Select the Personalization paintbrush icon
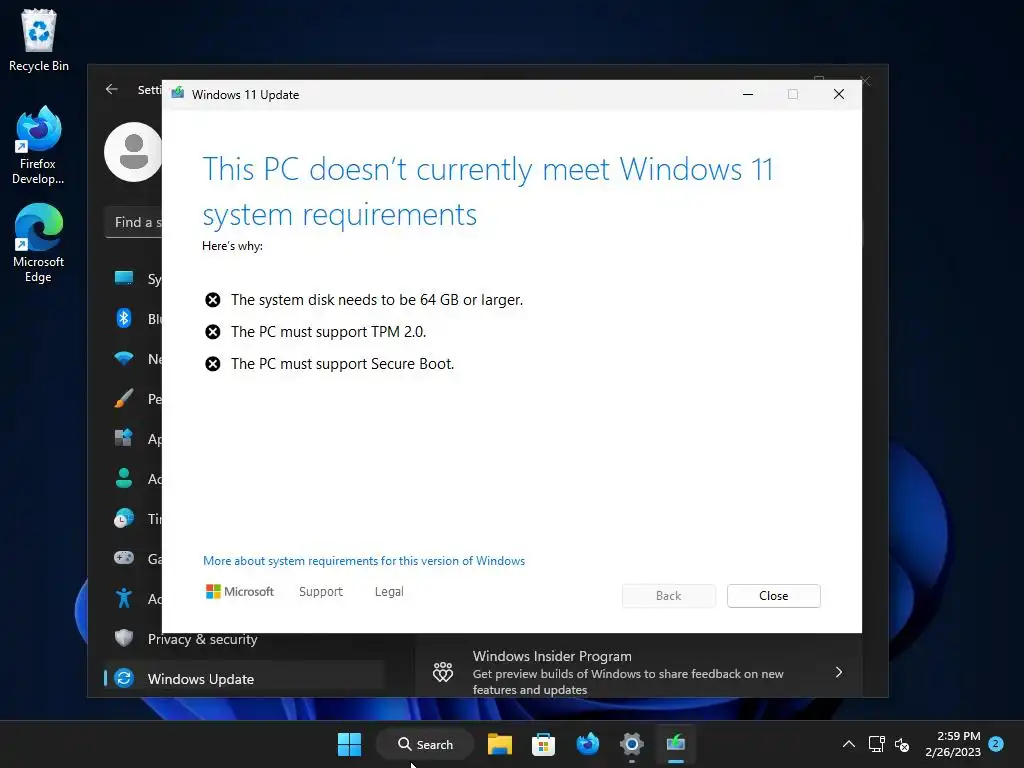 [123, 398]
